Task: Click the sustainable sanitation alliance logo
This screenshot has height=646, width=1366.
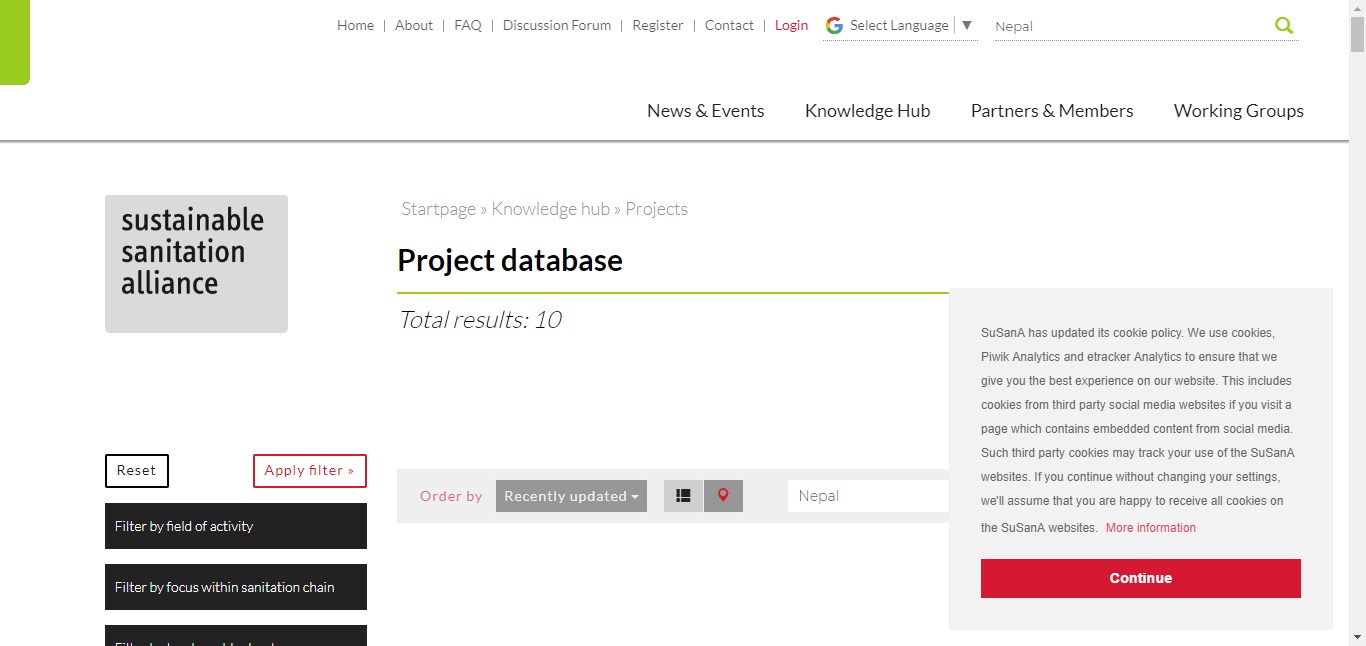Action: (x=196, y=263)
